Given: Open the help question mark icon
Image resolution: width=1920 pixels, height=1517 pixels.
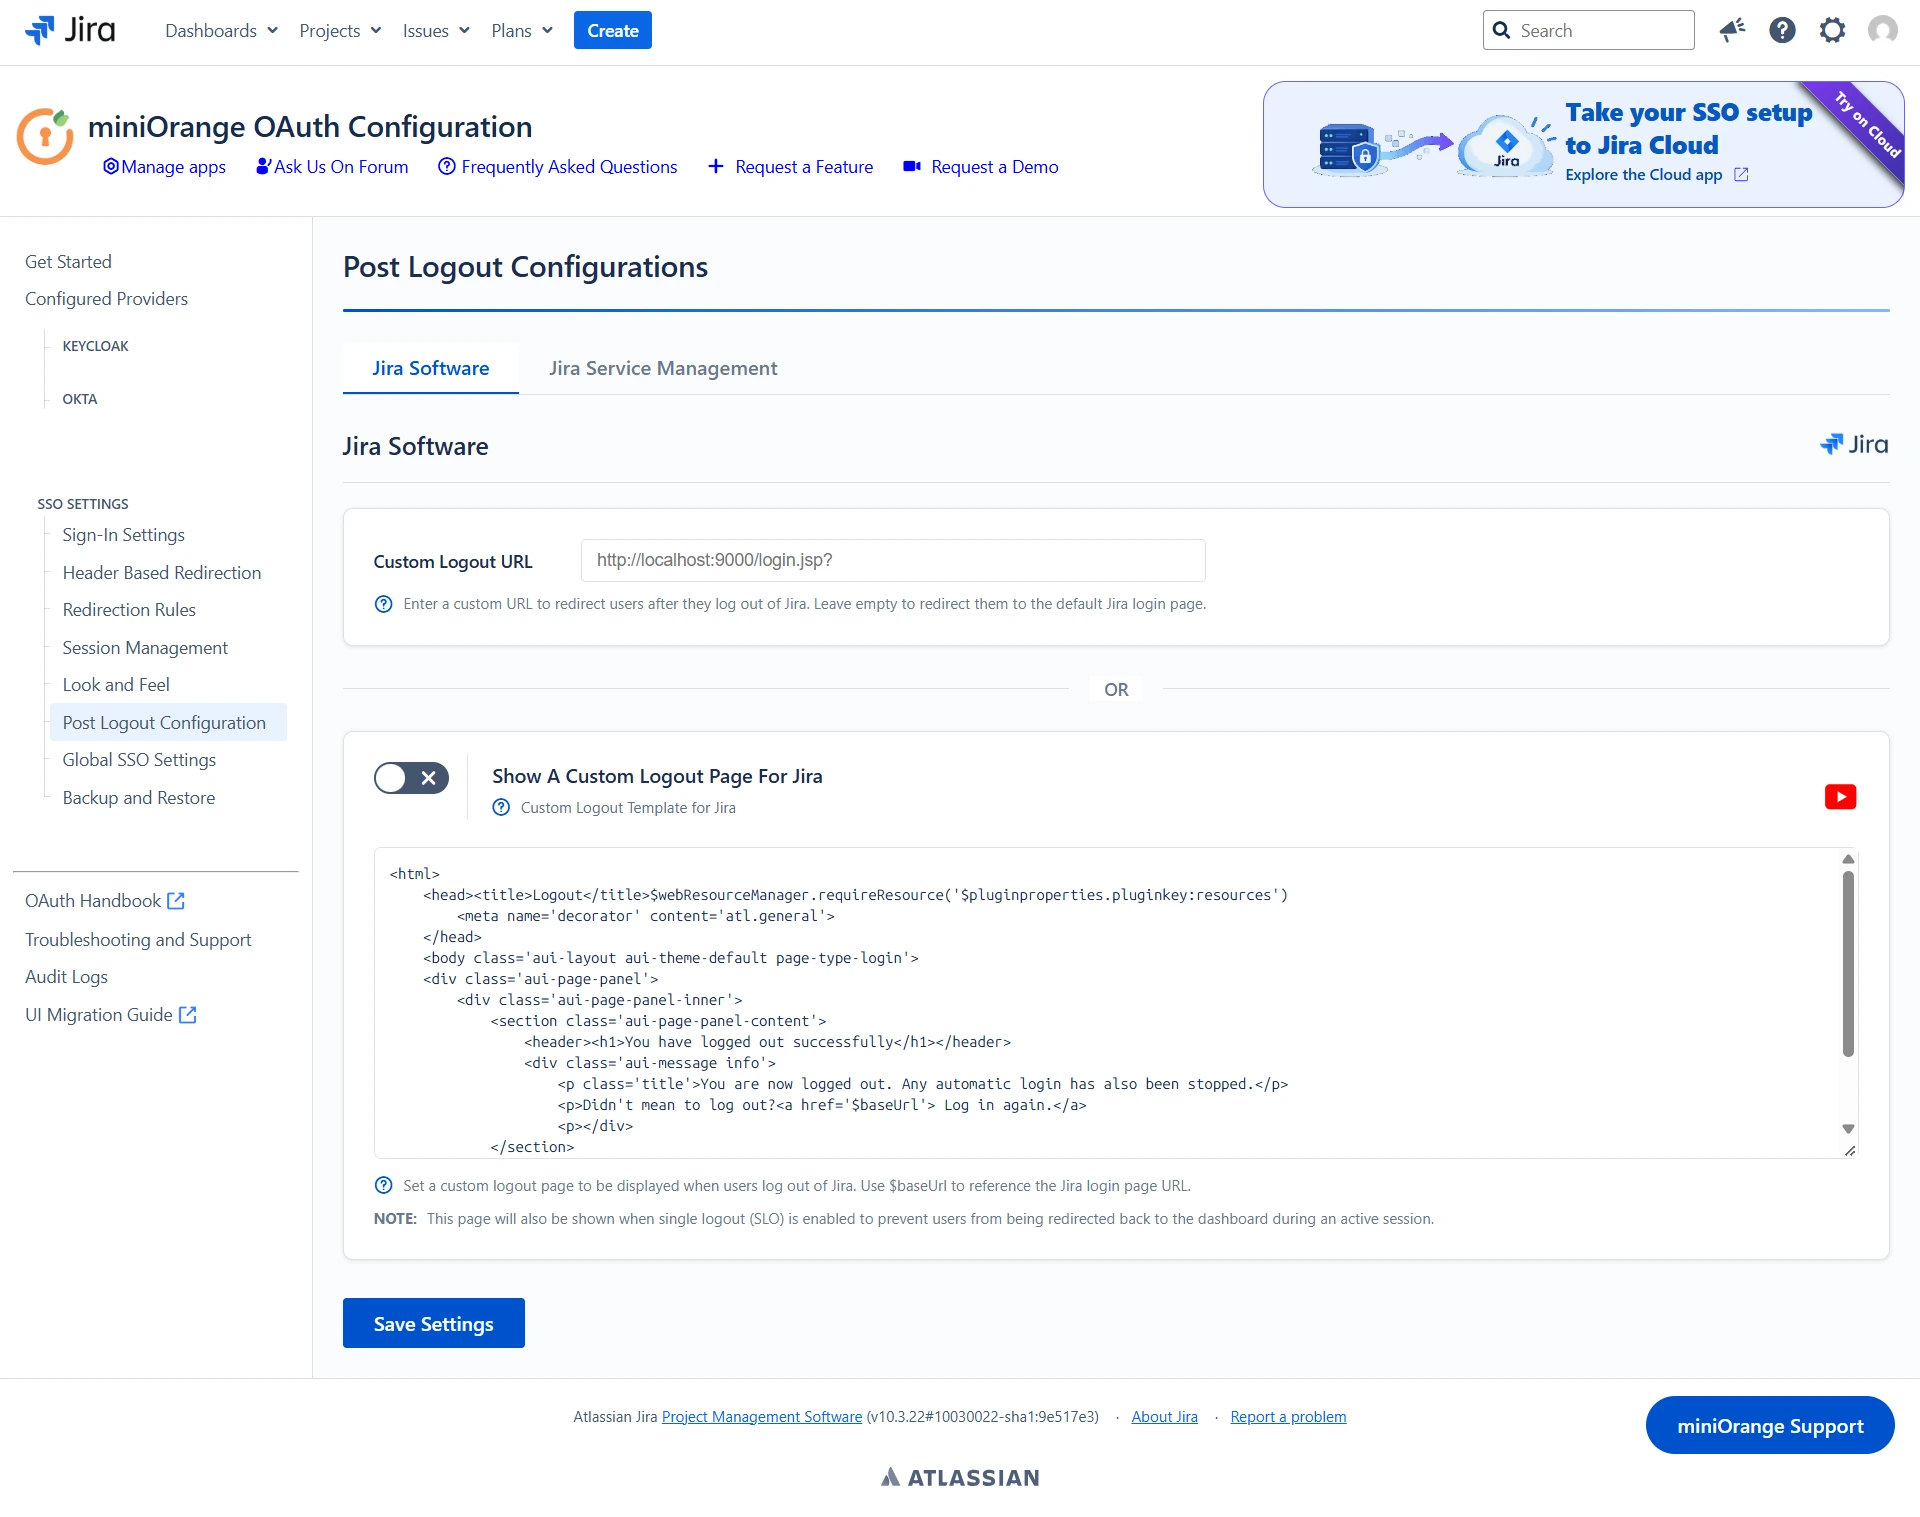Looking at the screenshot, I should (x=1782, y=30).
